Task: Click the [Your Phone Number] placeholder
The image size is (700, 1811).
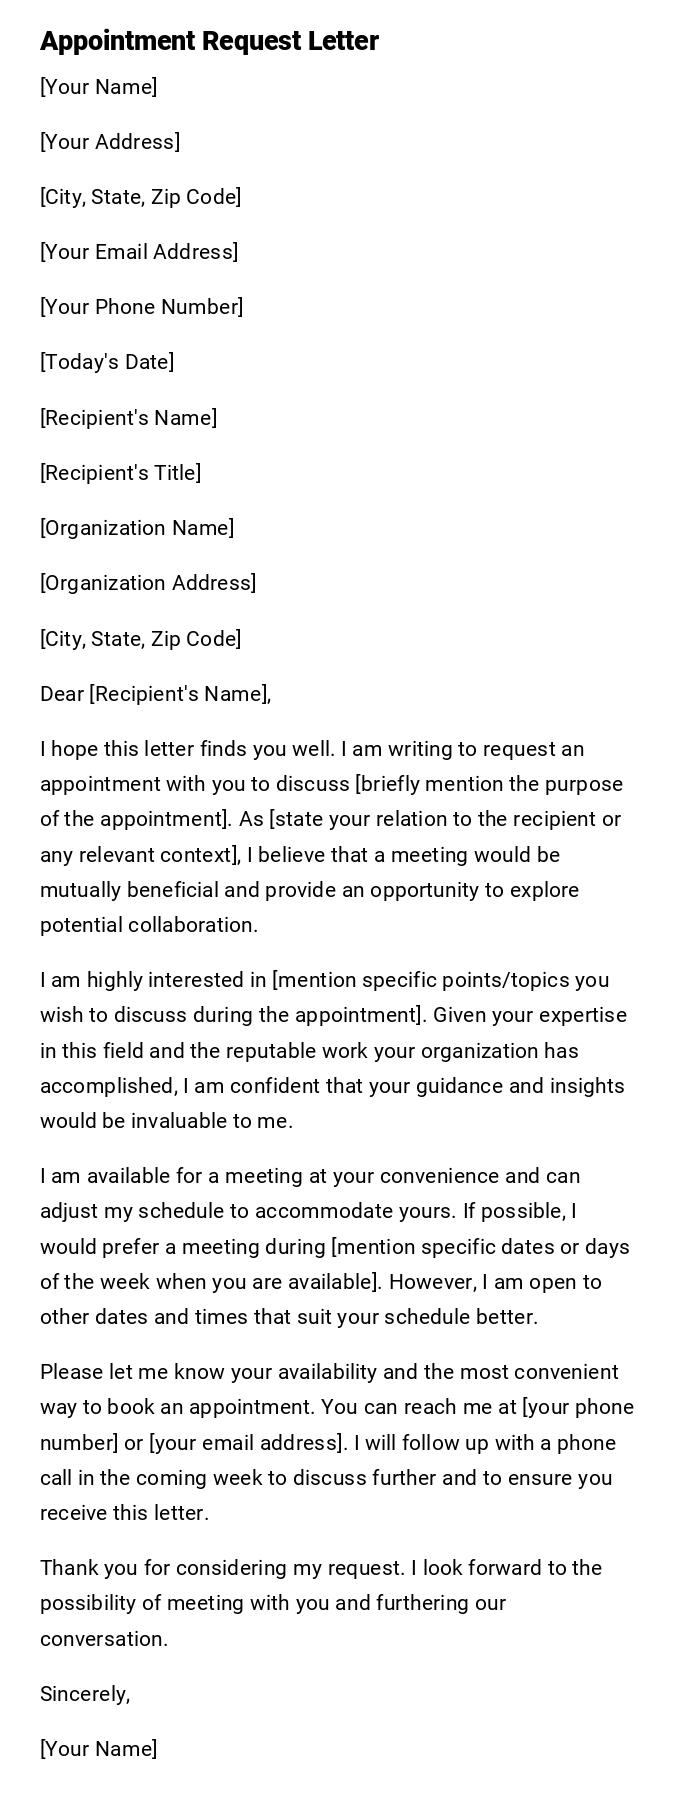Action: (141, 307)
